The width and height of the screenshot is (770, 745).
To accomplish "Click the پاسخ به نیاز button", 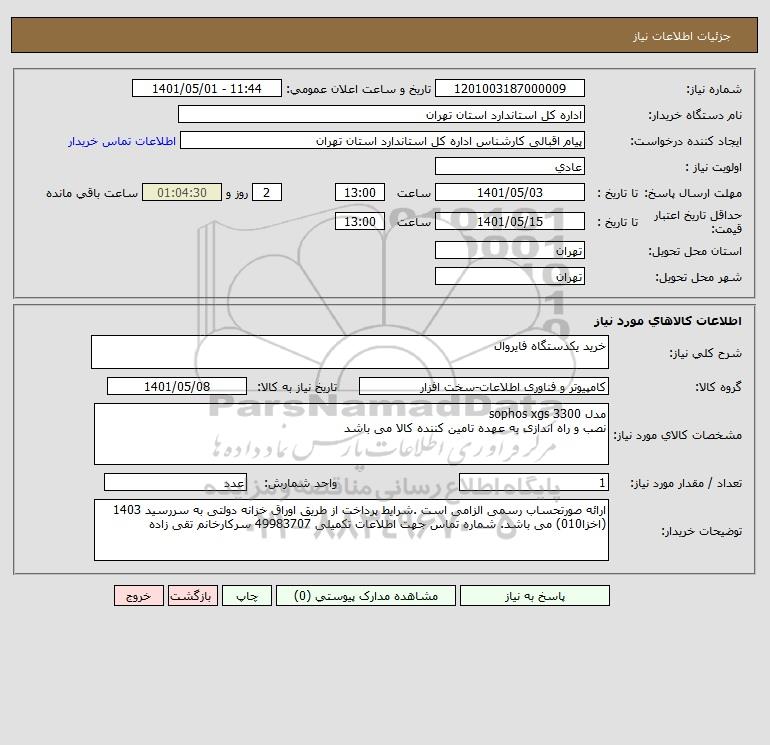I will pyautogui.click(x=535, y=595).
